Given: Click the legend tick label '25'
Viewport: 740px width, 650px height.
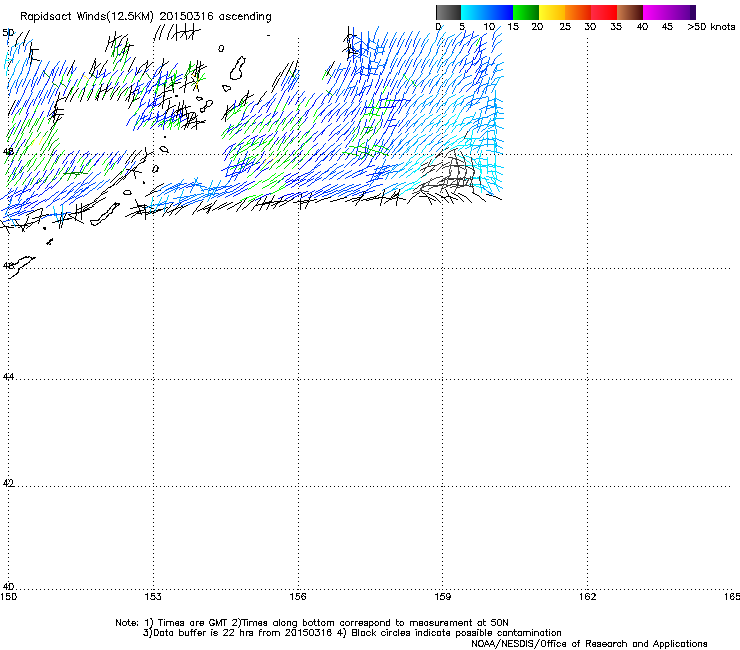Looking at the screenshot, I should (x=565, y=27).
